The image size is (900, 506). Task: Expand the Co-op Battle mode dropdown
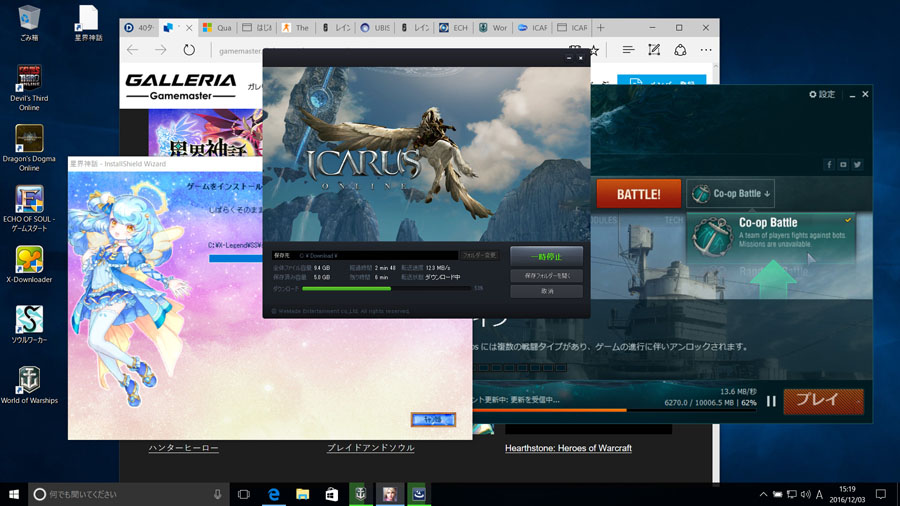coord(730,194)
